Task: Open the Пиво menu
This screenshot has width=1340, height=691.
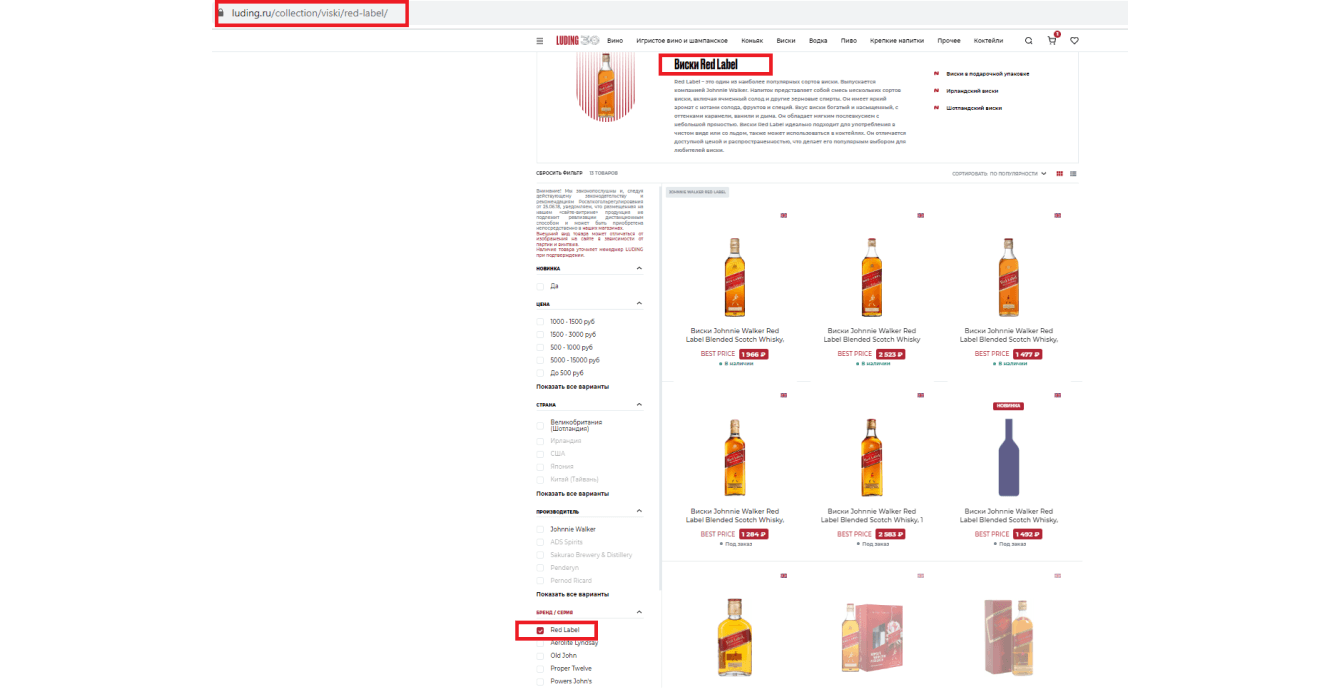Action: point(849,41)
